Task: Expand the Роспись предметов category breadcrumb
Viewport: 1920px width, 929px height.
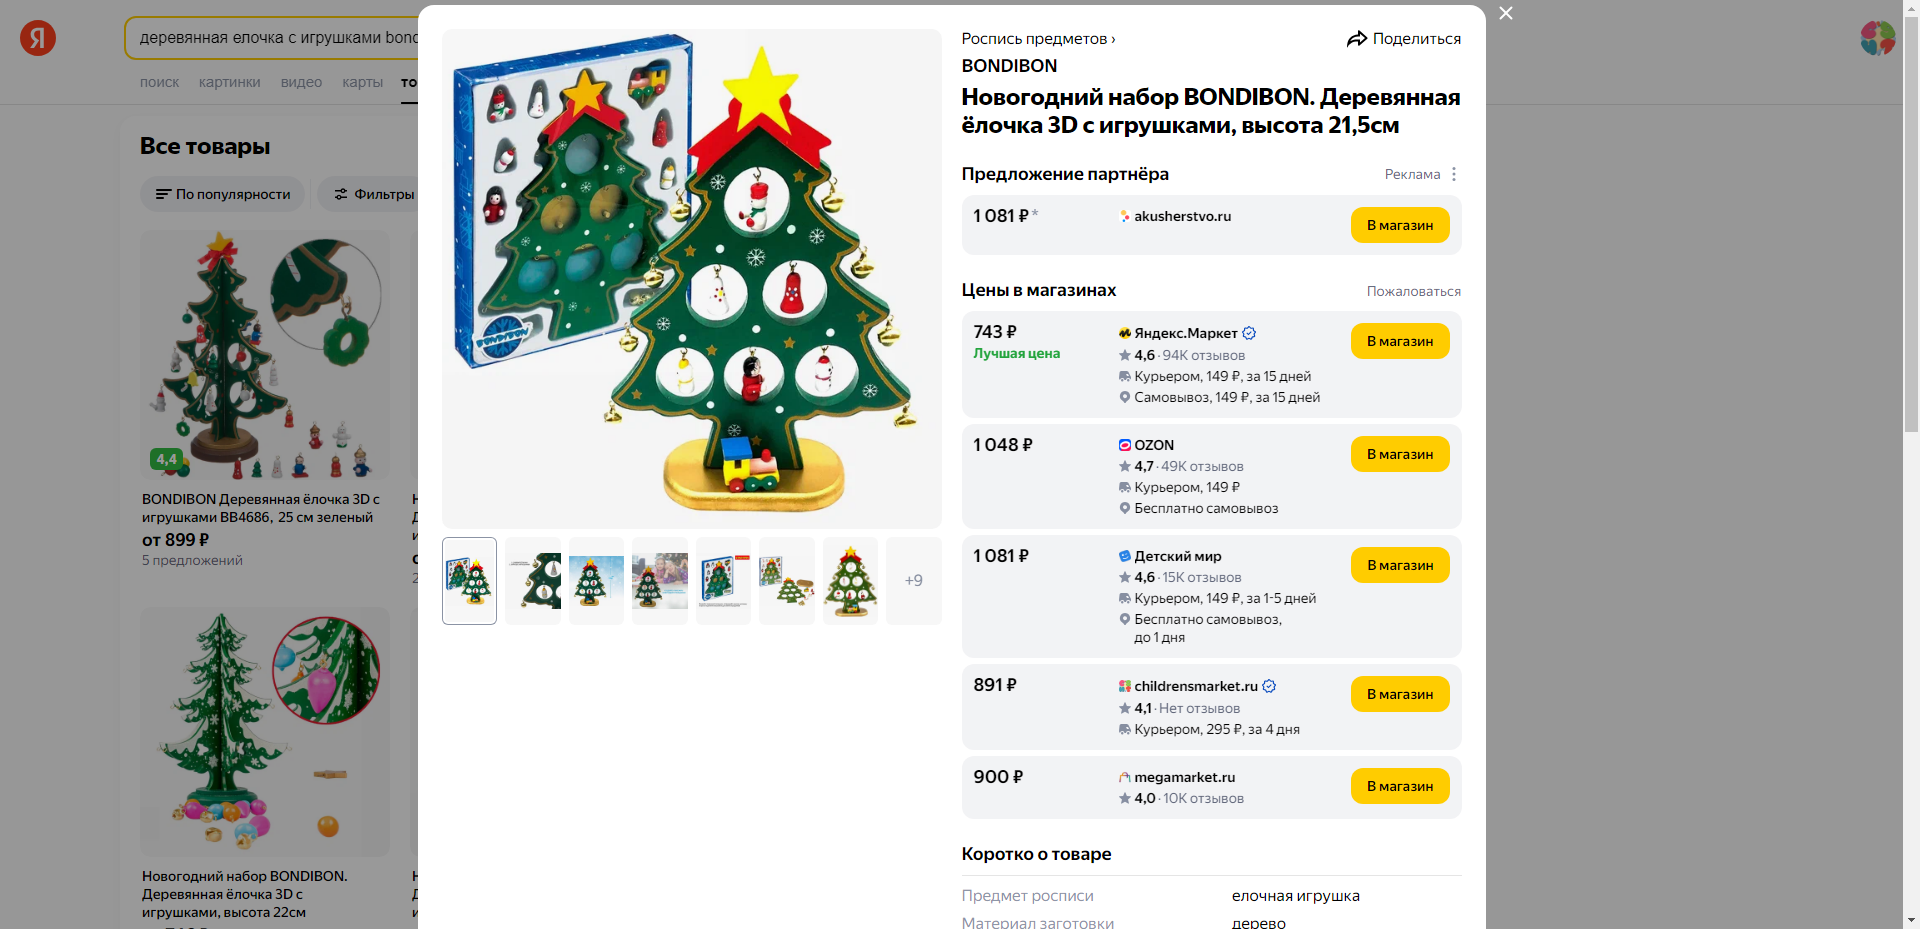Action: click(1038, 39)
